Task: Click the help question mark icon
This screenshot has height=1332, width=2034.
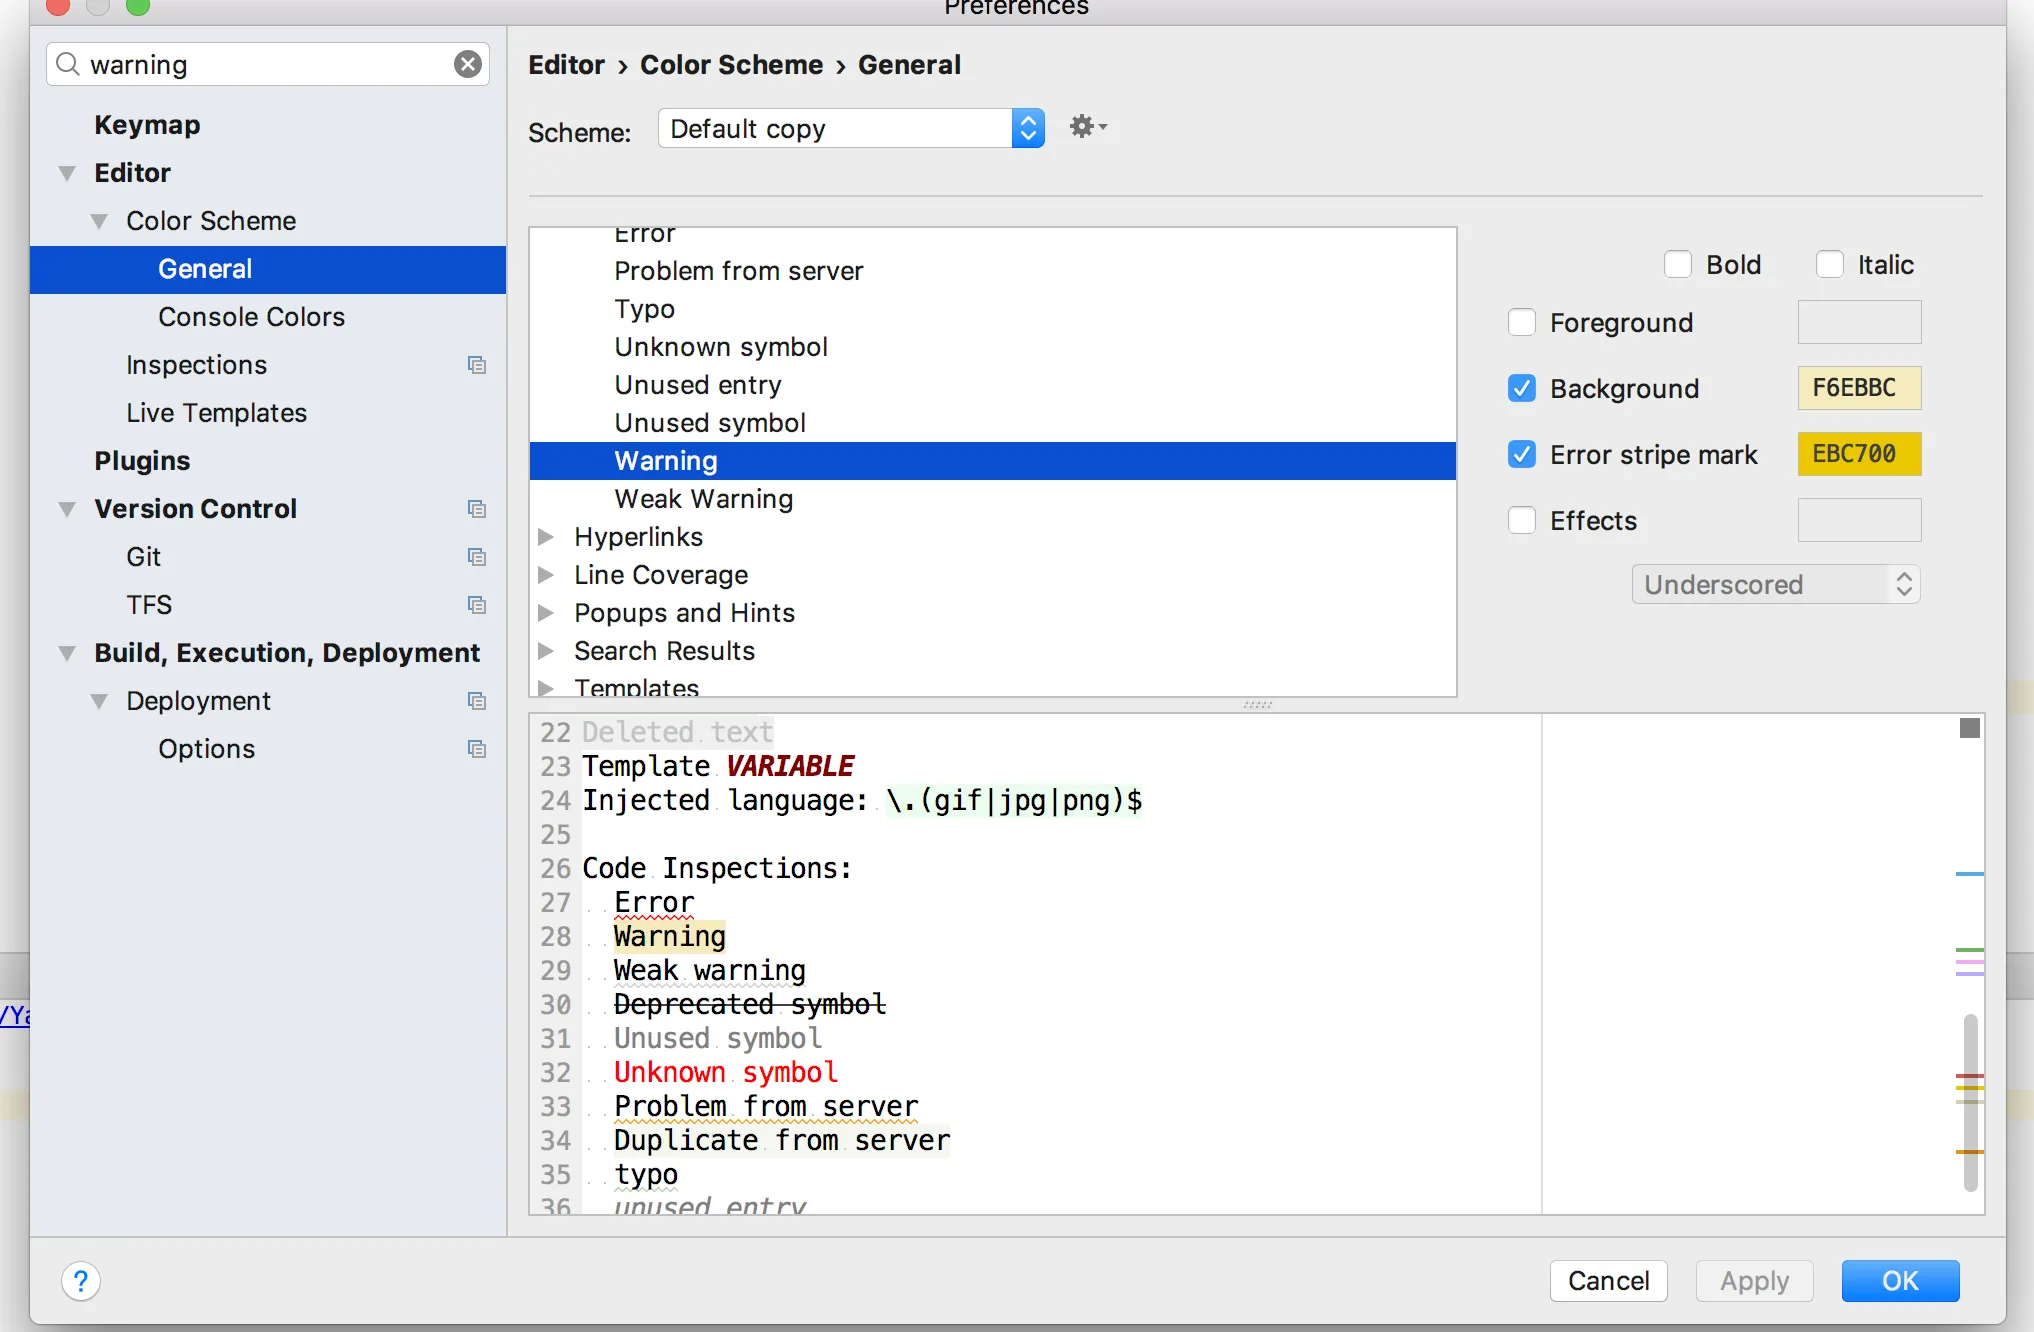Action: point(80,1281)
